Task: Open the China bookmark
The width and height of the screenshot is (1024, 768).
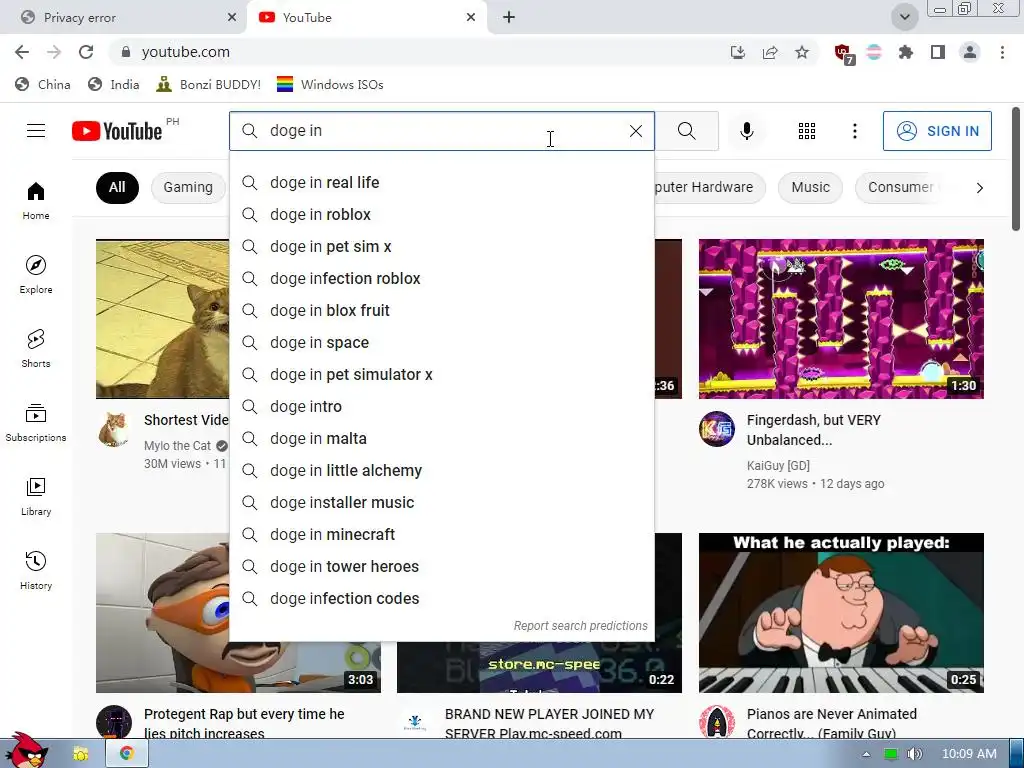Action: coord(43,84)
